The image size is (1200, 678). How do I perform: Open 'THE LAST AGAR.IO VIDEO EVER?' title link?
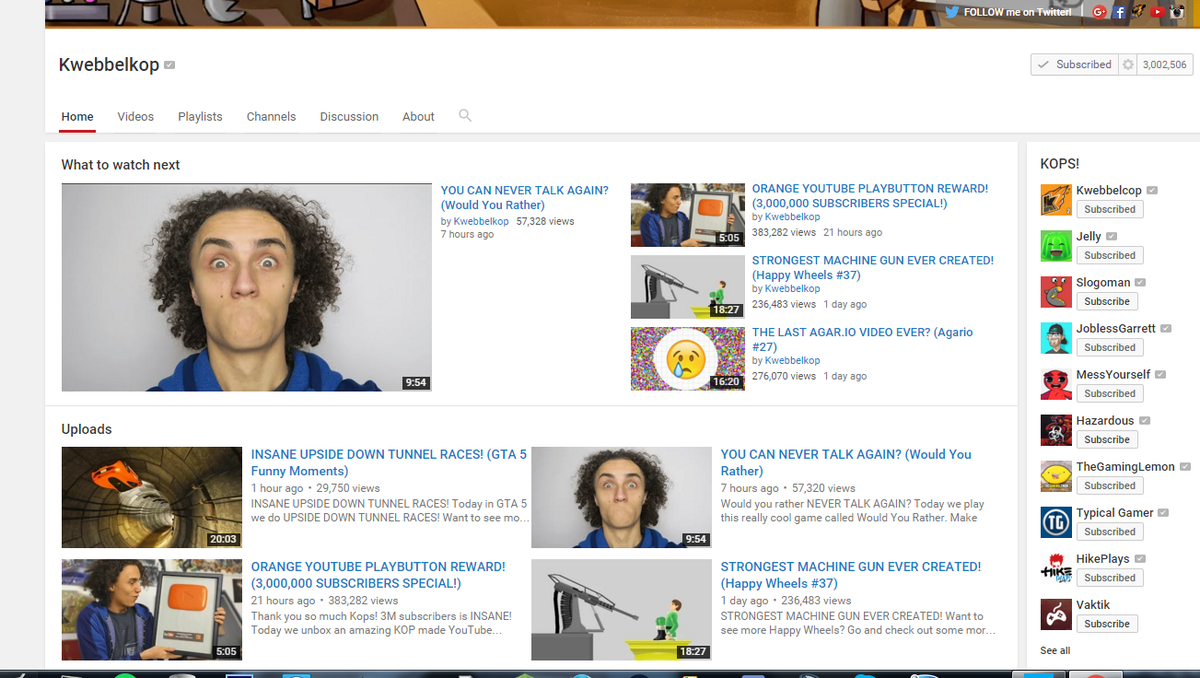(x=862, y=339)
